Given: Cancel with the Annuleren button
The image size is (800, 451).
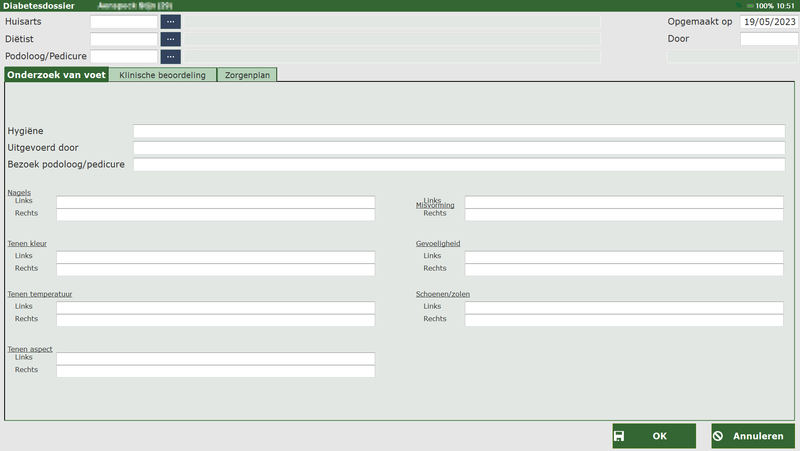Looking at the screenshot, I should coord(753,436).
